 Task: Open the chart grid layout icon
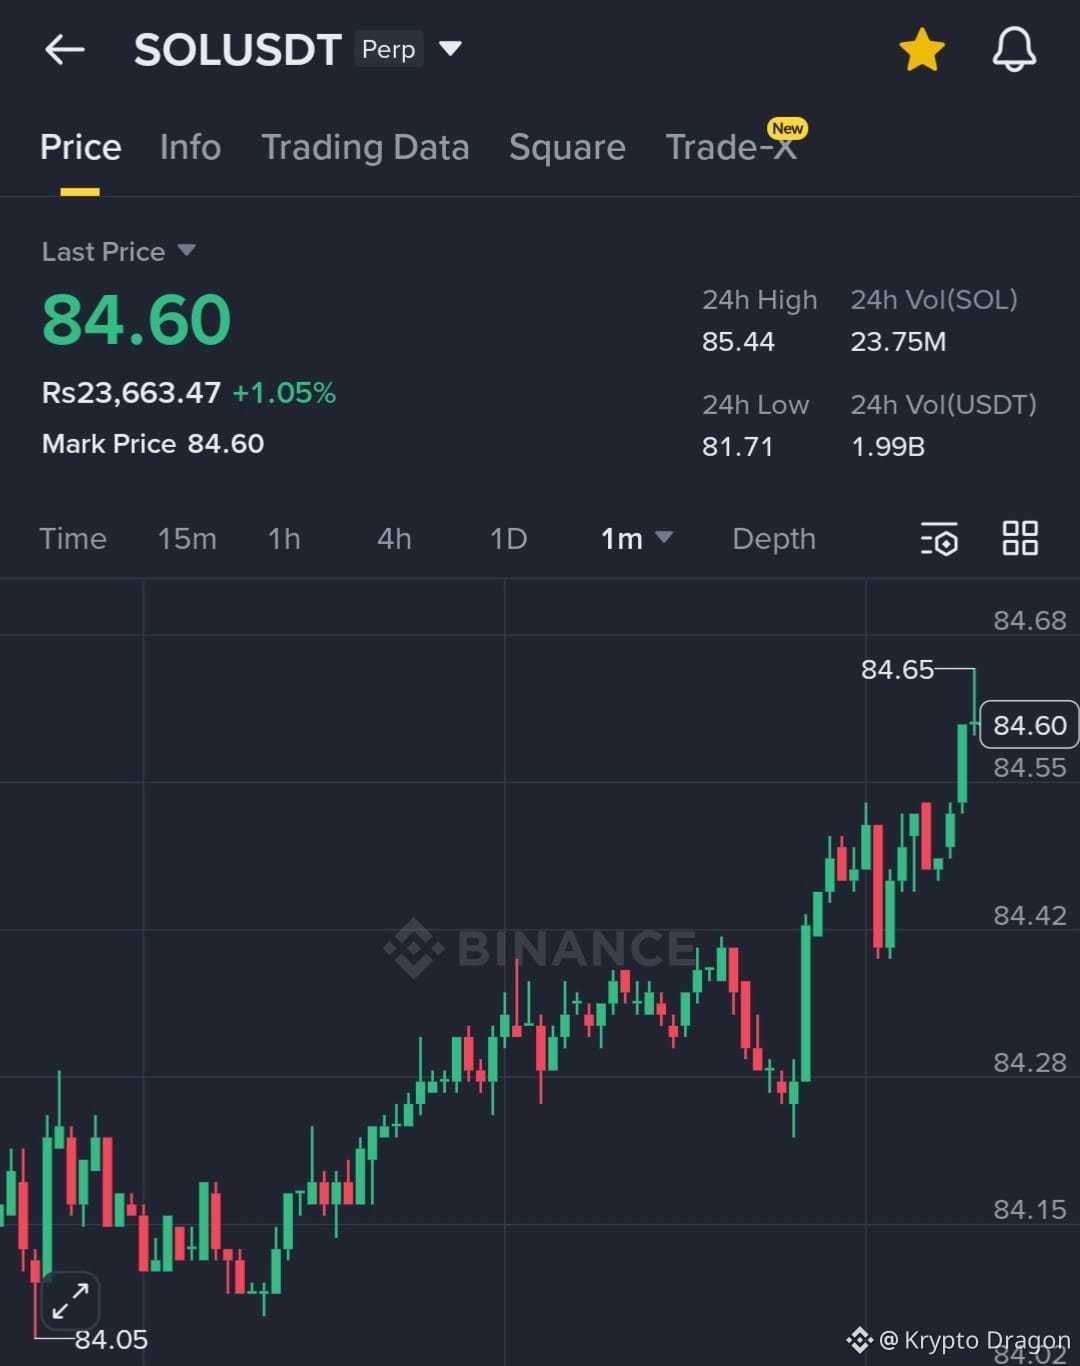click(1020, 538)
